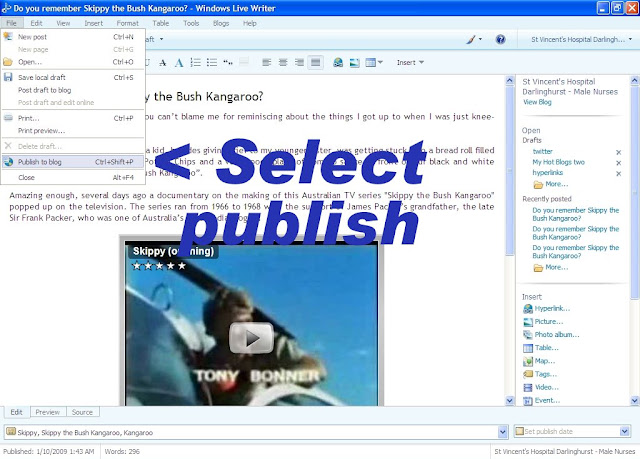Screen dimensions: 640x459
Task: Remove hyperlinks draft with X icon
Action: [618, 173]
